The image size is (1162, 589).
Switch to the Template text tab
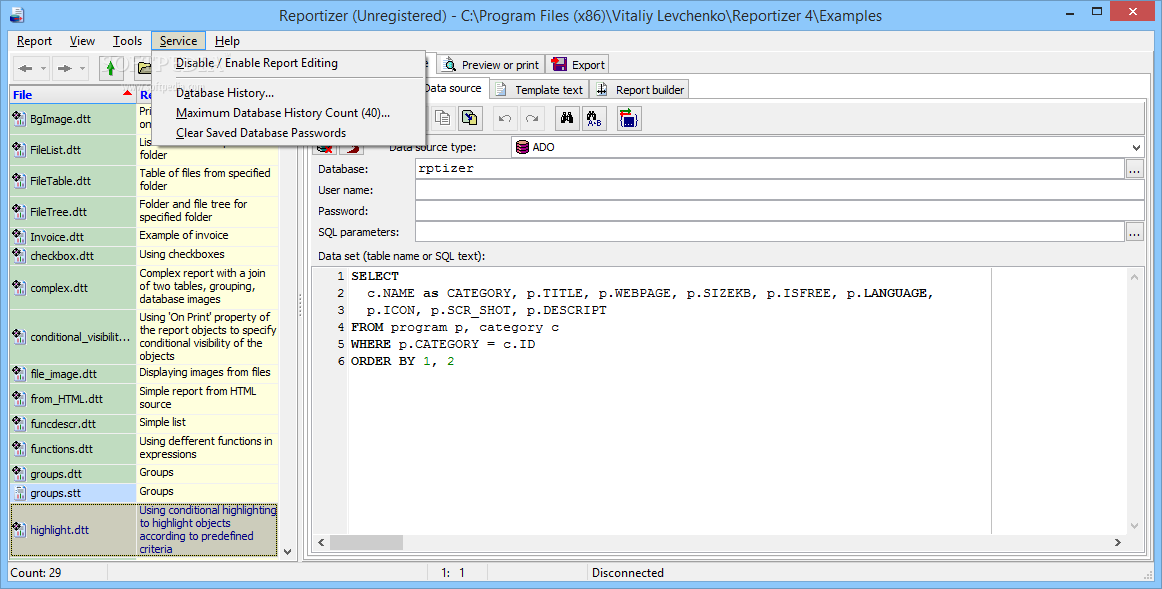540,90
